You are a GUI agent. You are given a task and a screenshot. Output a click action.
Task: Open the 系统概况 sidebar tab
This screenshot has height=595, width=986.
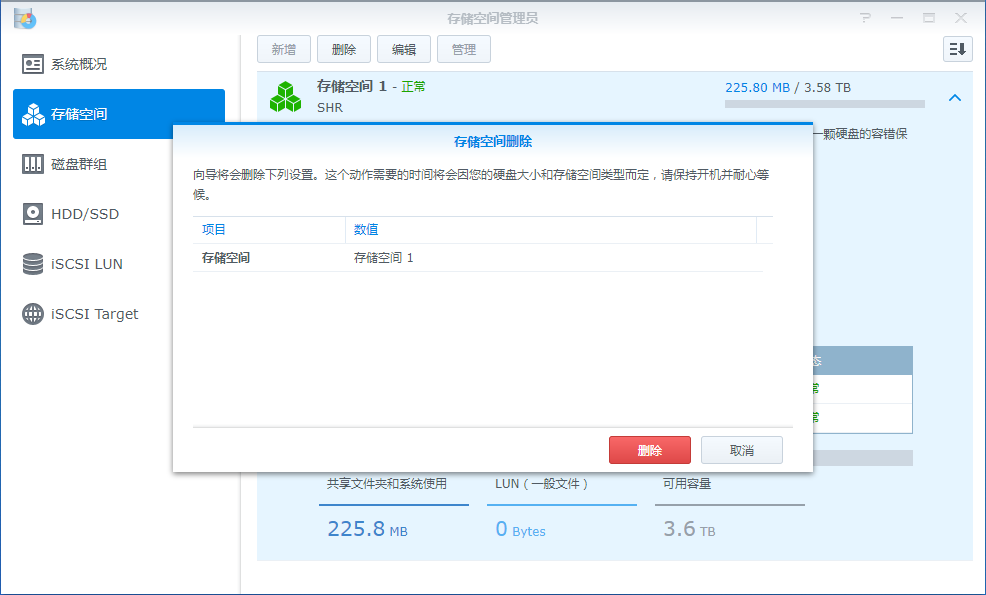pyautogui.click(x=79, y=64)
